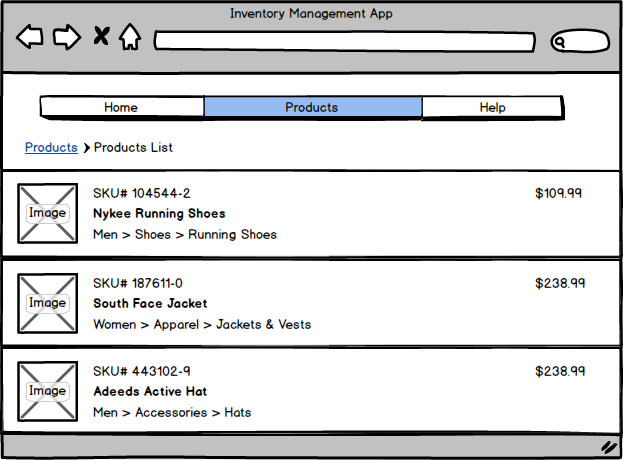This screenshot has width=623, height=460.
Task: Click the browser forward arrow icon
Action: (x=66, y=38)
